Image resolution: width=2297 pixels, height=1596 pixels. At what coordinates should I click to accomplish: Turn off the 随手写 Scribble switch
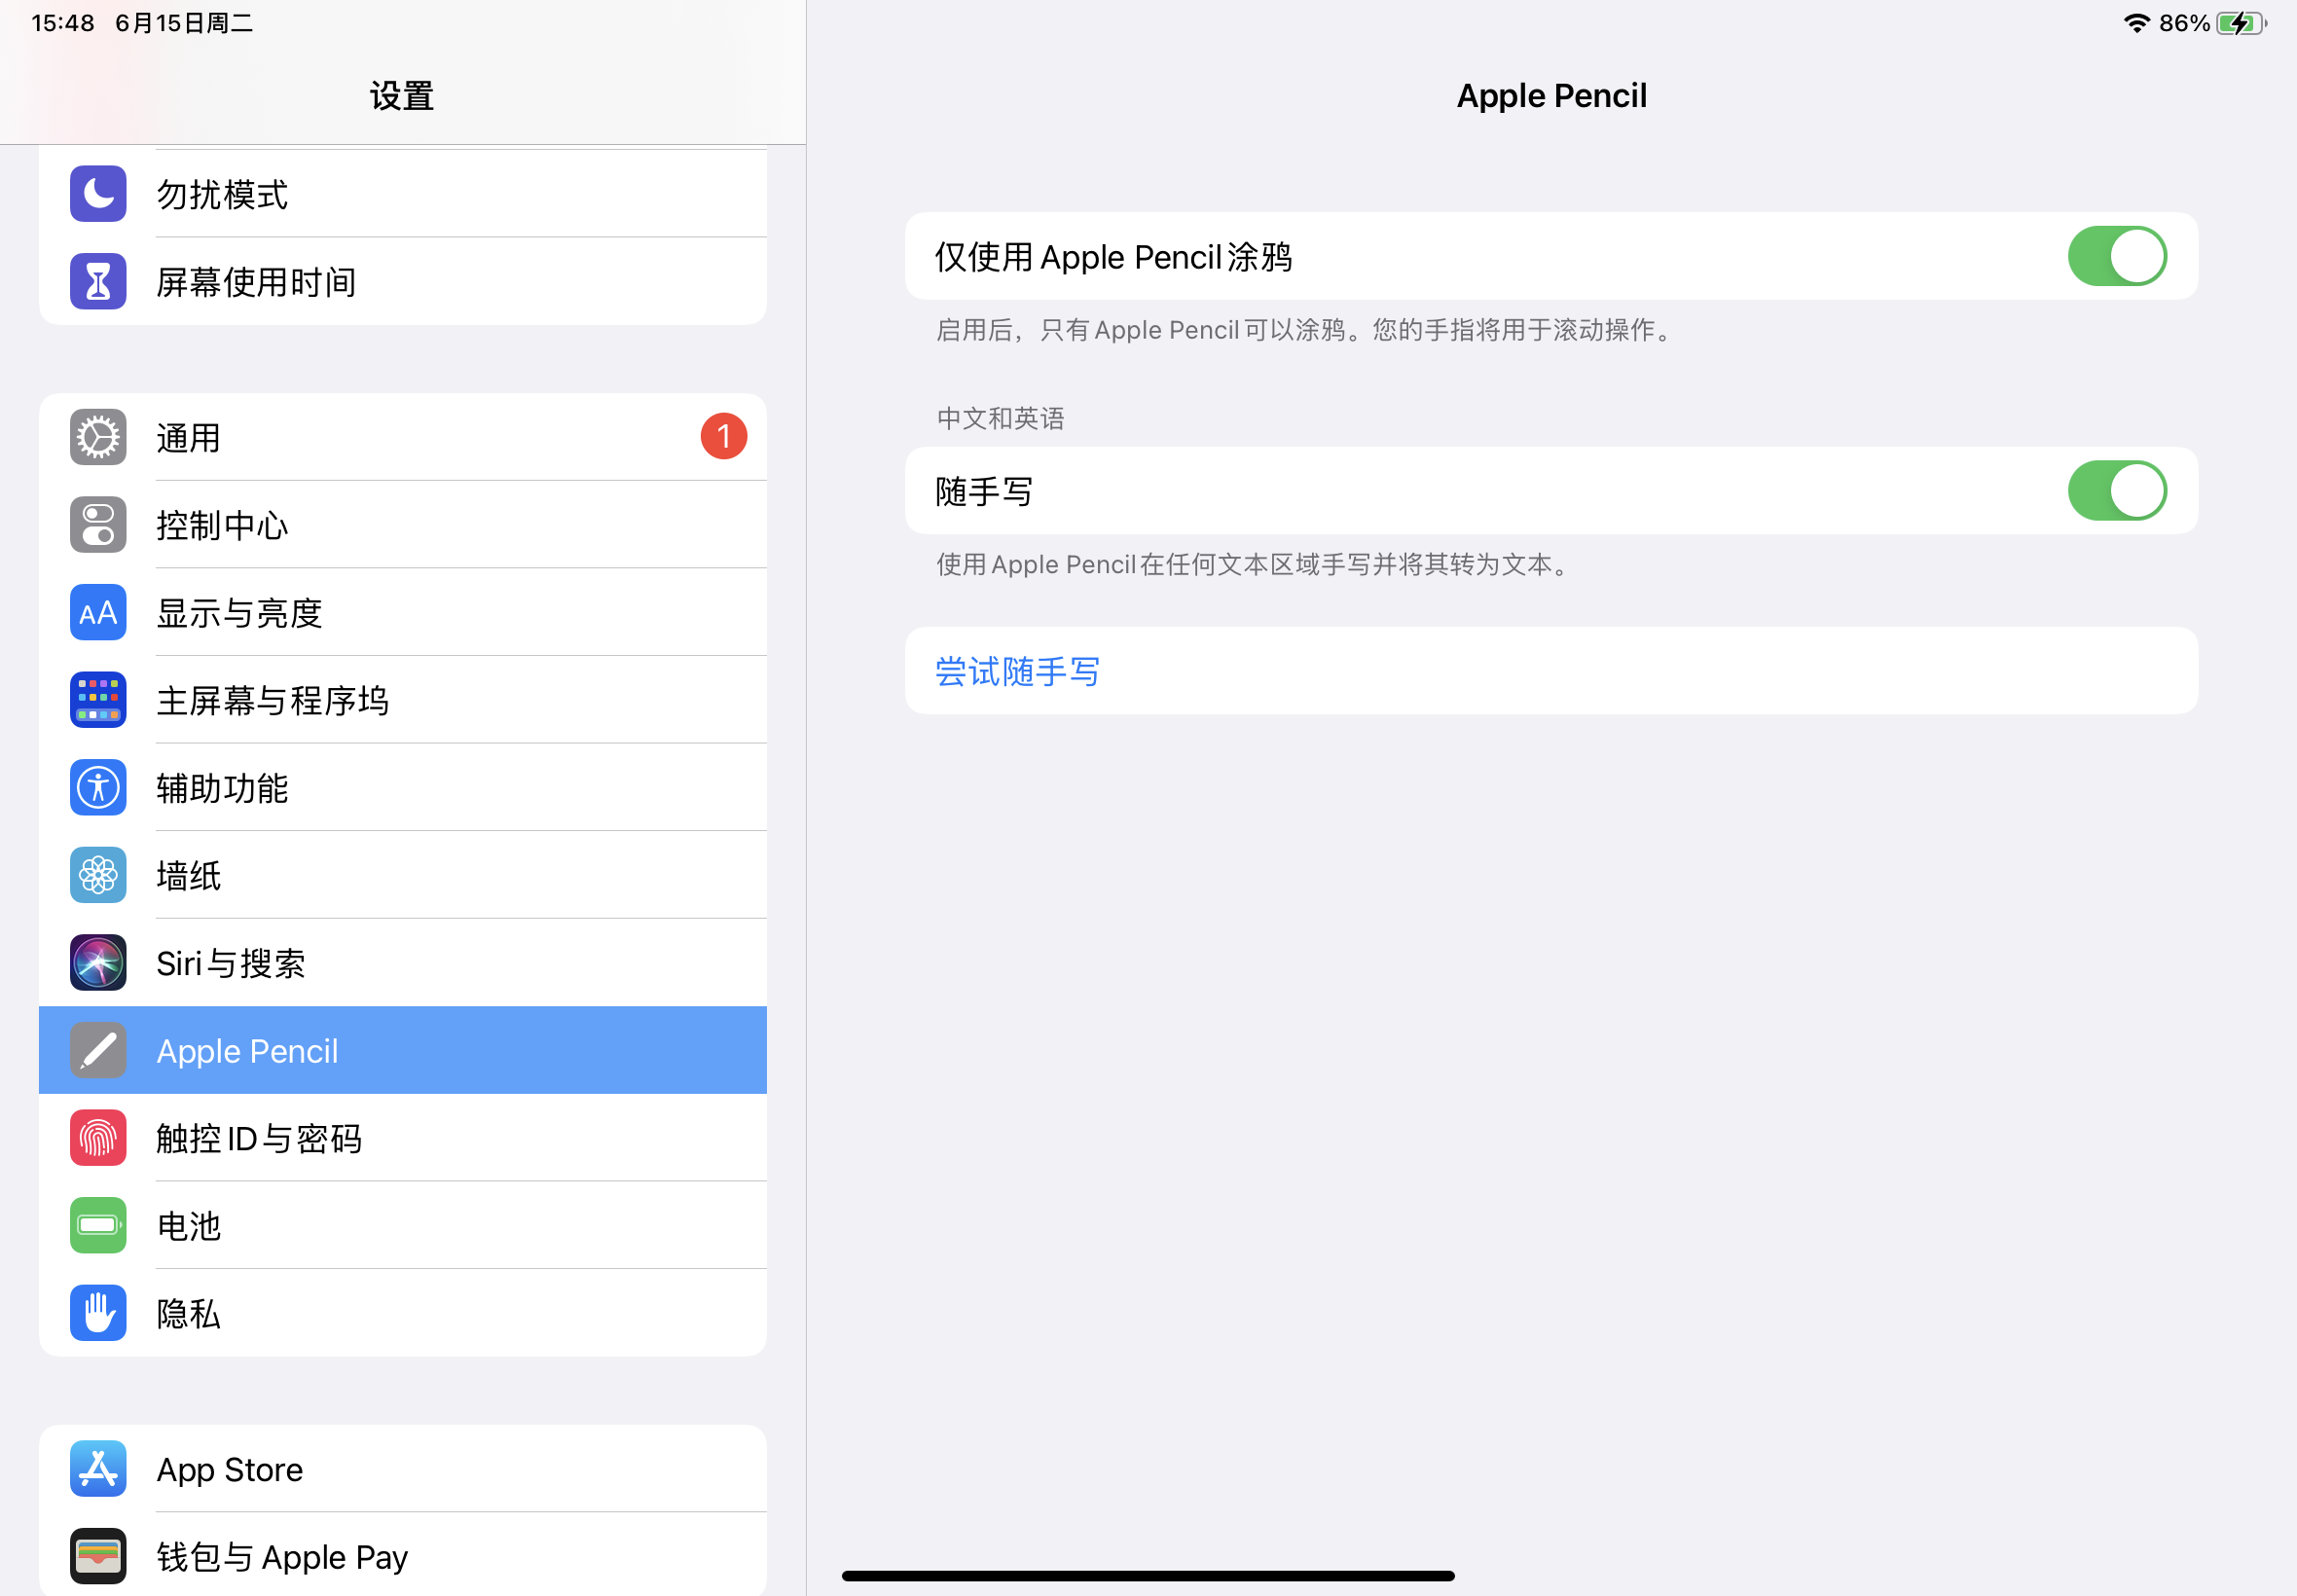(2116, 491)
